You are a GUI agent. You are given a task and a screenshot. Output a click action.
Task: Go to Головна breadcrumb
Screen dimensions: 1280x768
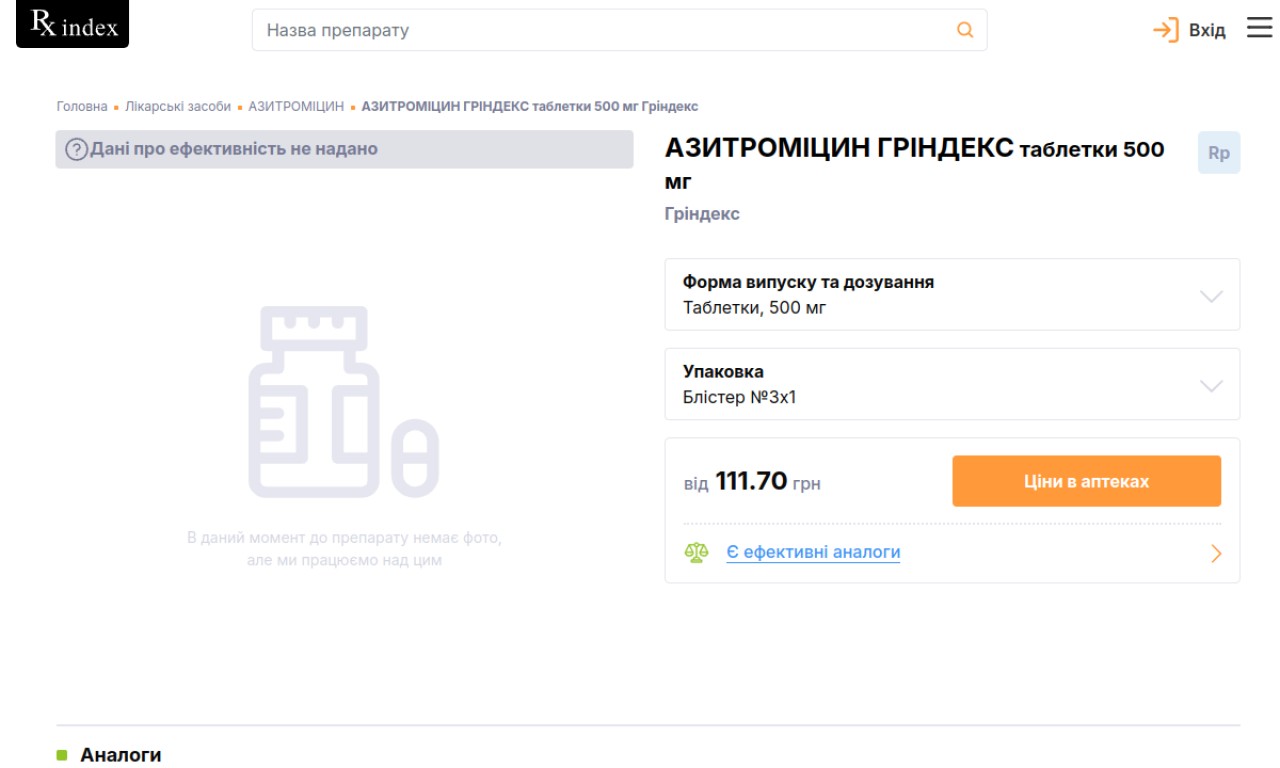[x=81, y=106]
